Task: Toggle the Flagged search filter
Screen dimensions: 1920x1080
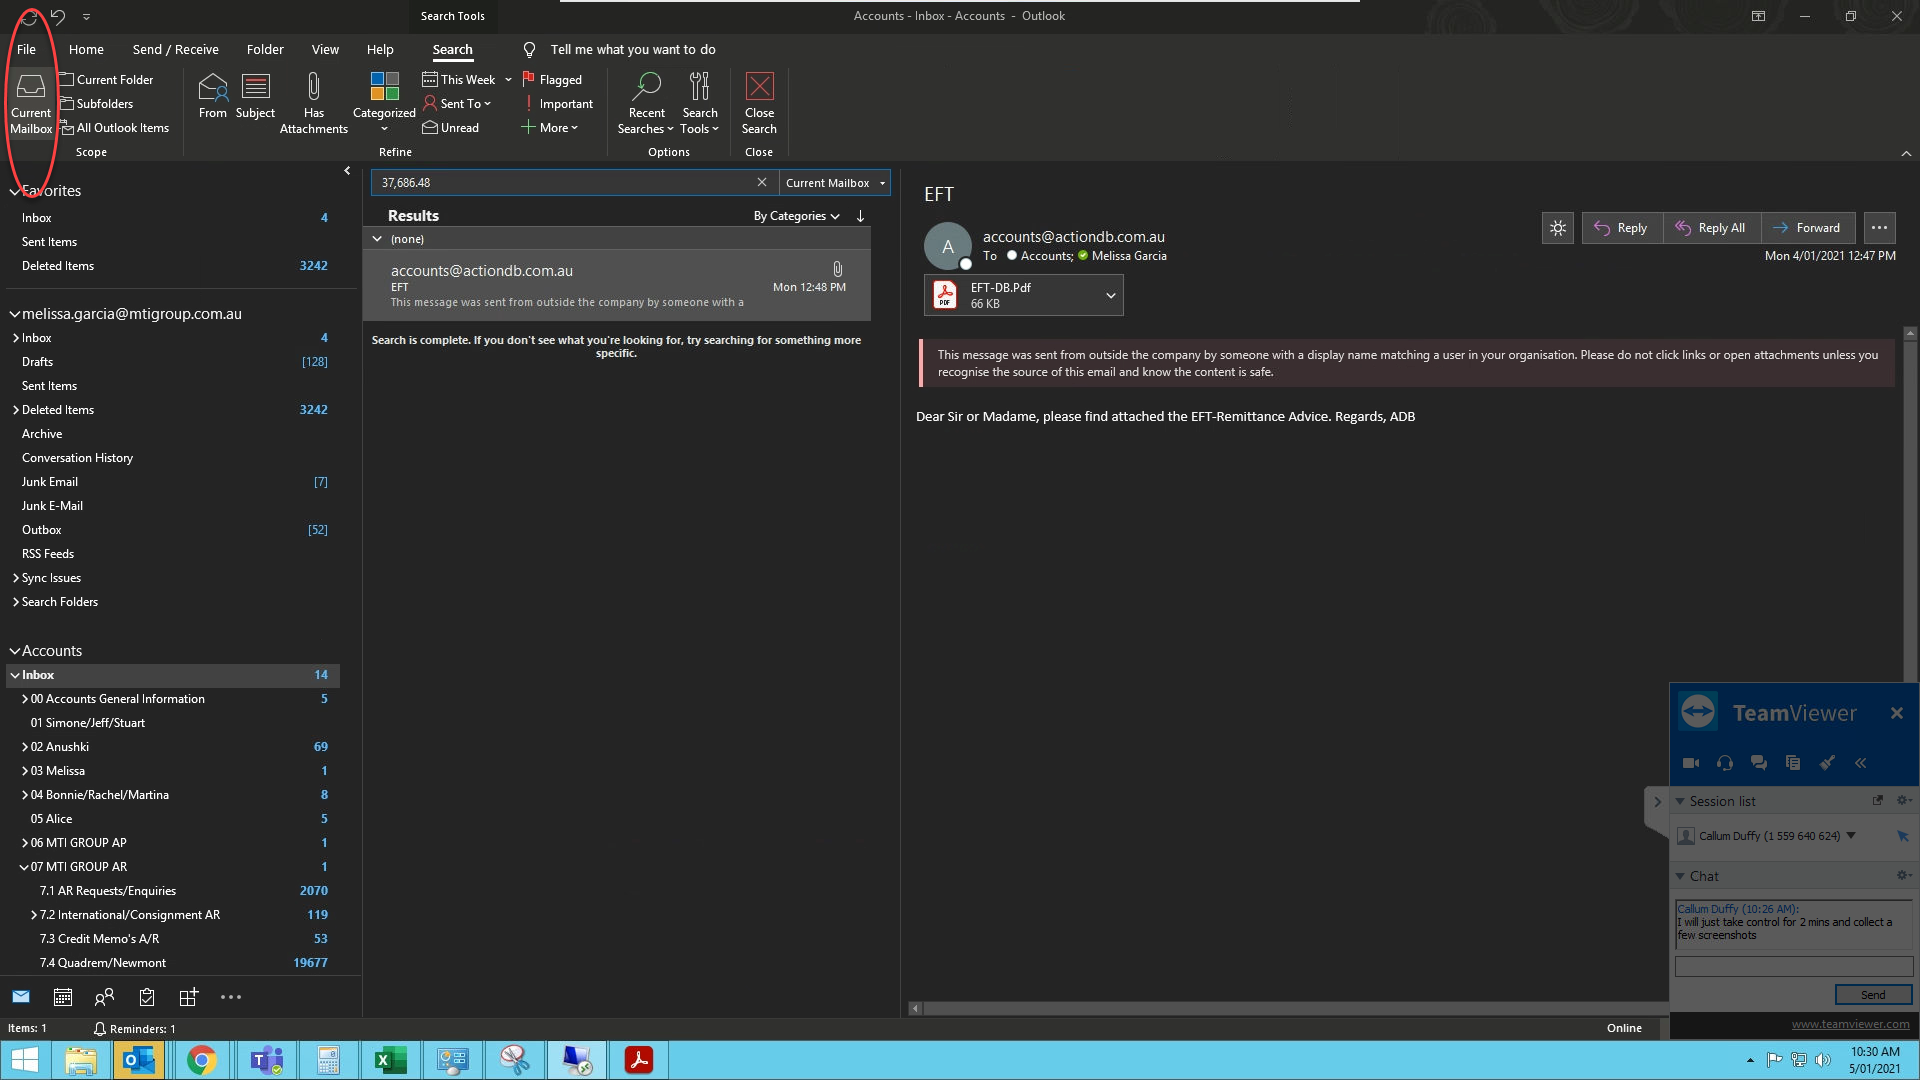Action: 552,80
